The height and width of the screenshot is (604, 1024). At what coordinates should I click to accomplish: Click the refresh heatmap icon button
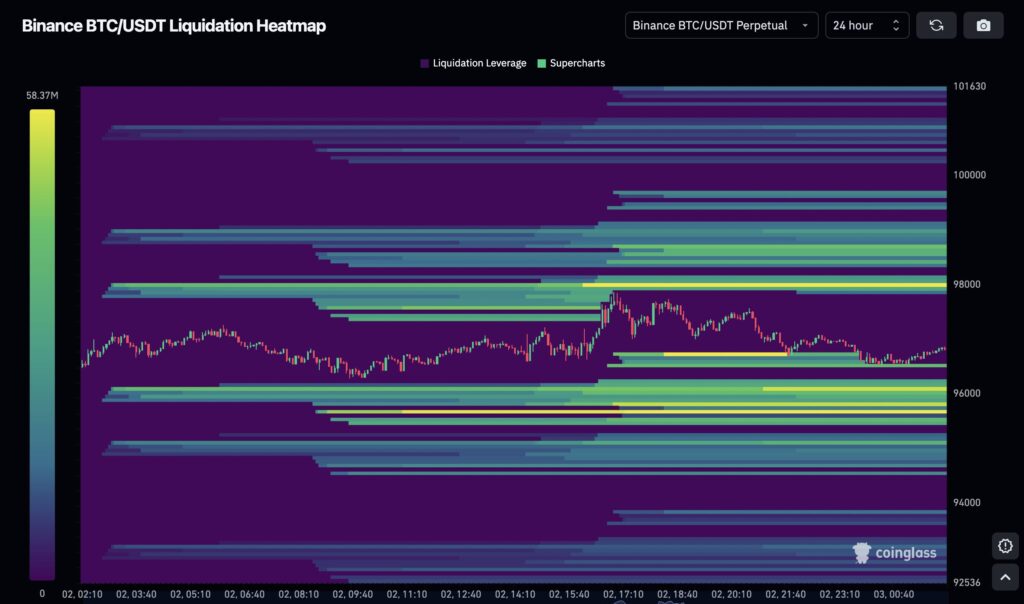[936, 25]
